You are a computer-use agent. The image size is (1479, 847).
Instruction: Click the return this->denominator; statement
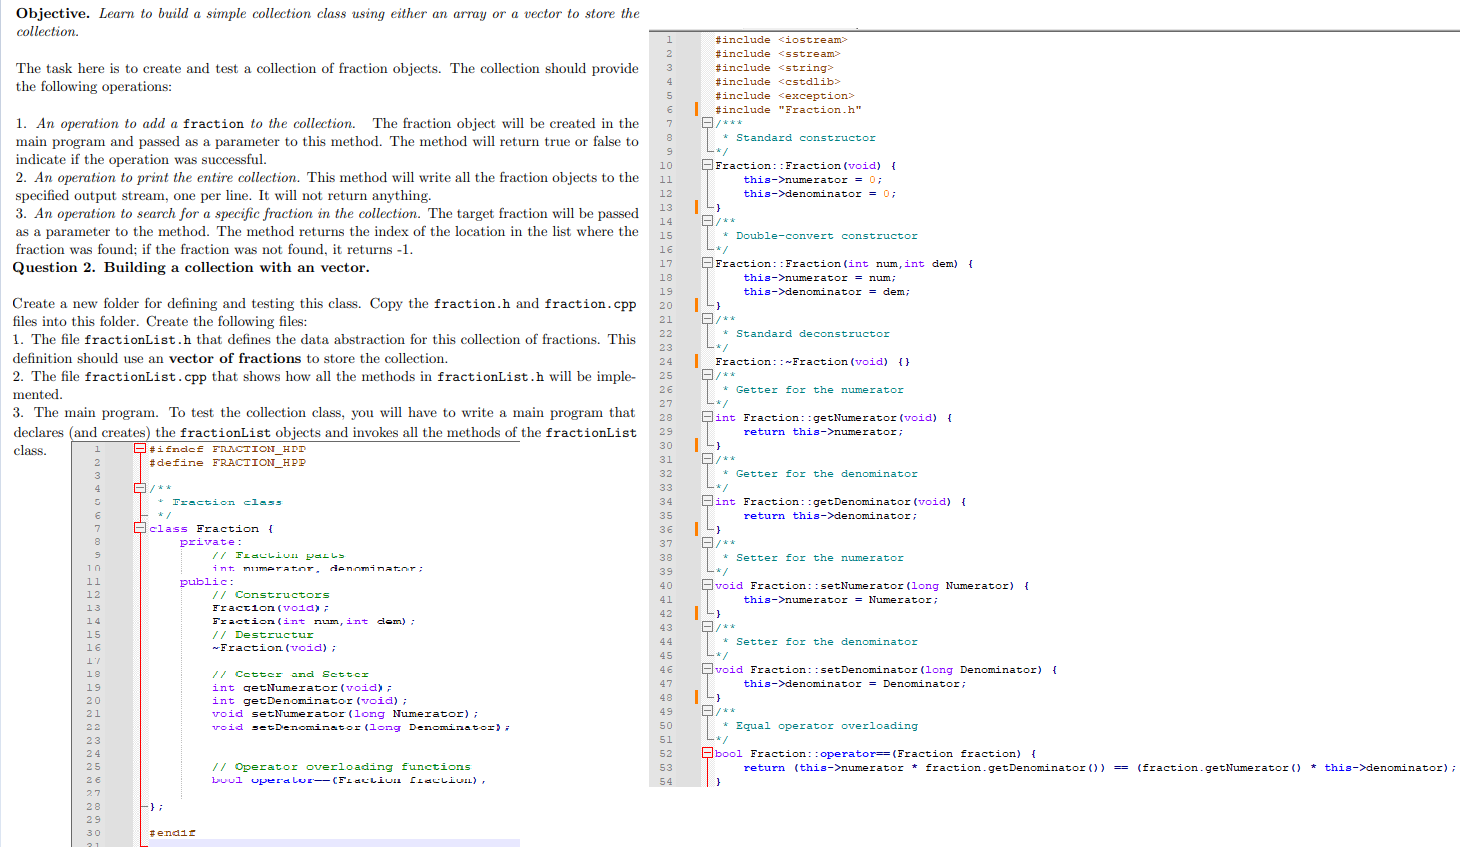click(830, 516)
